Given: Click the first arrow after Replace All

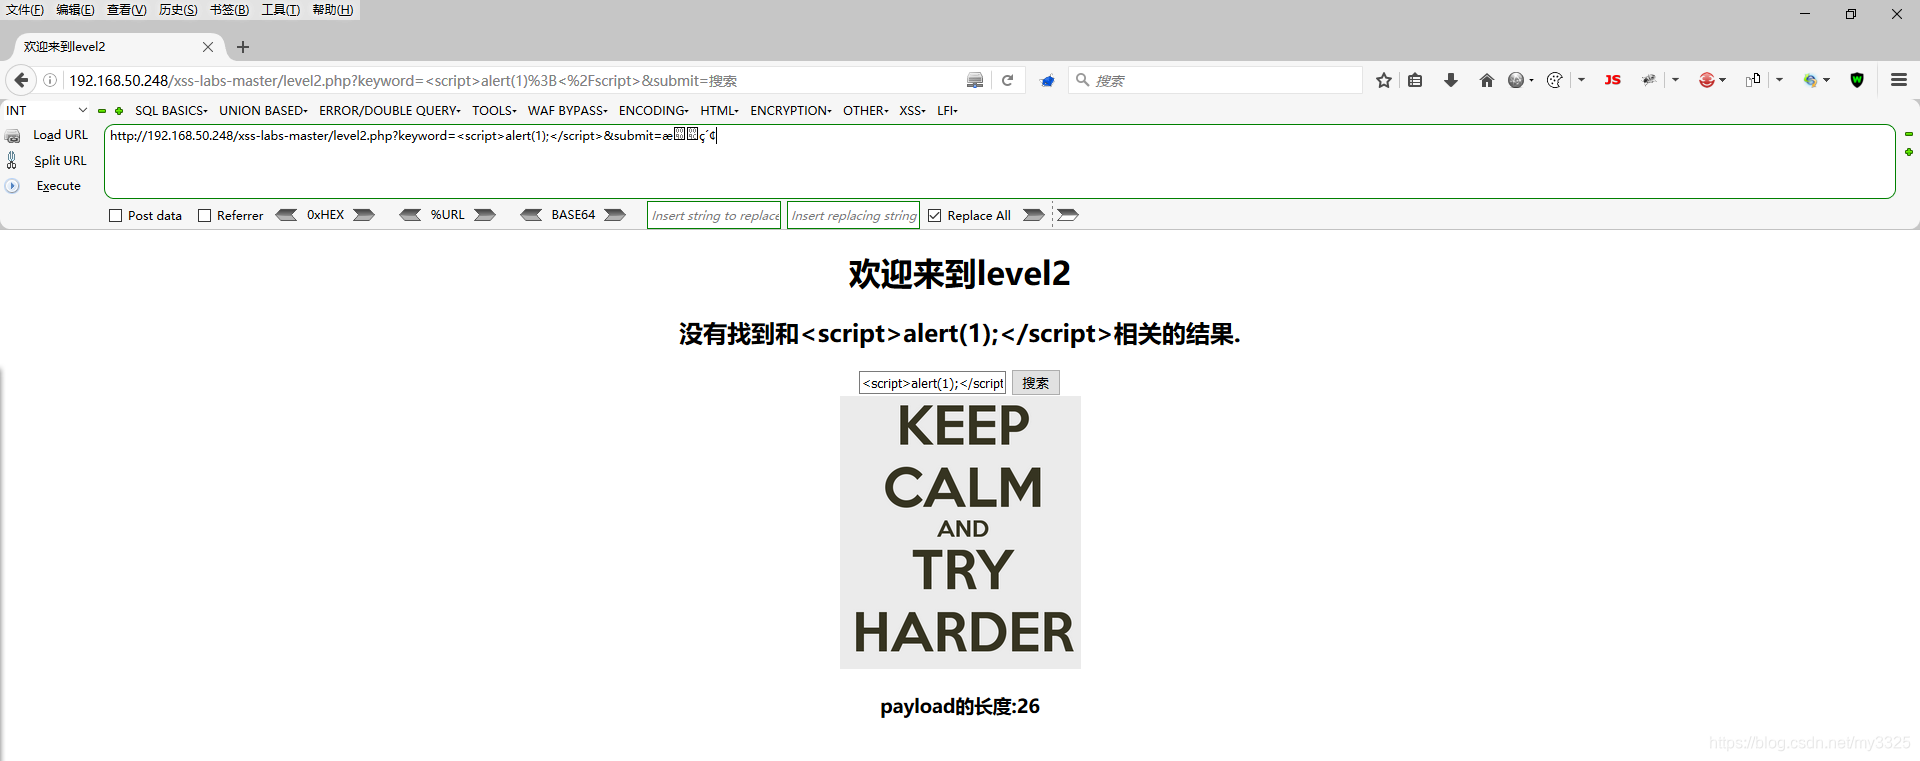Looking at the screenshot, I should [1034, 215].
